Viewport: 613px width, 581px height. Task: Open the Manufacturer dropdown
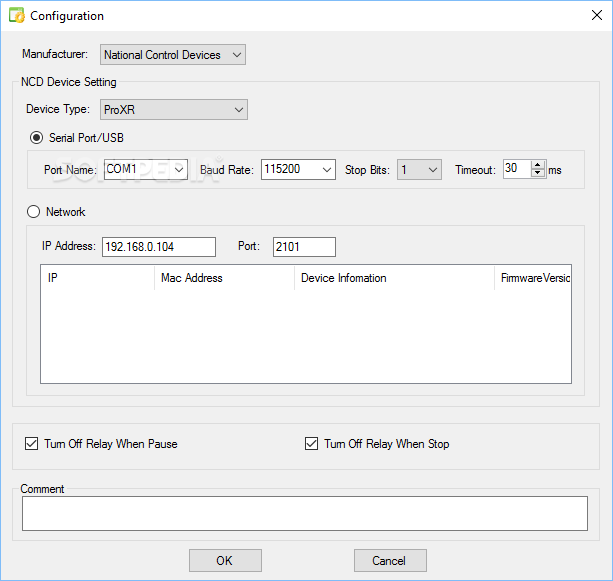[173, 55]
